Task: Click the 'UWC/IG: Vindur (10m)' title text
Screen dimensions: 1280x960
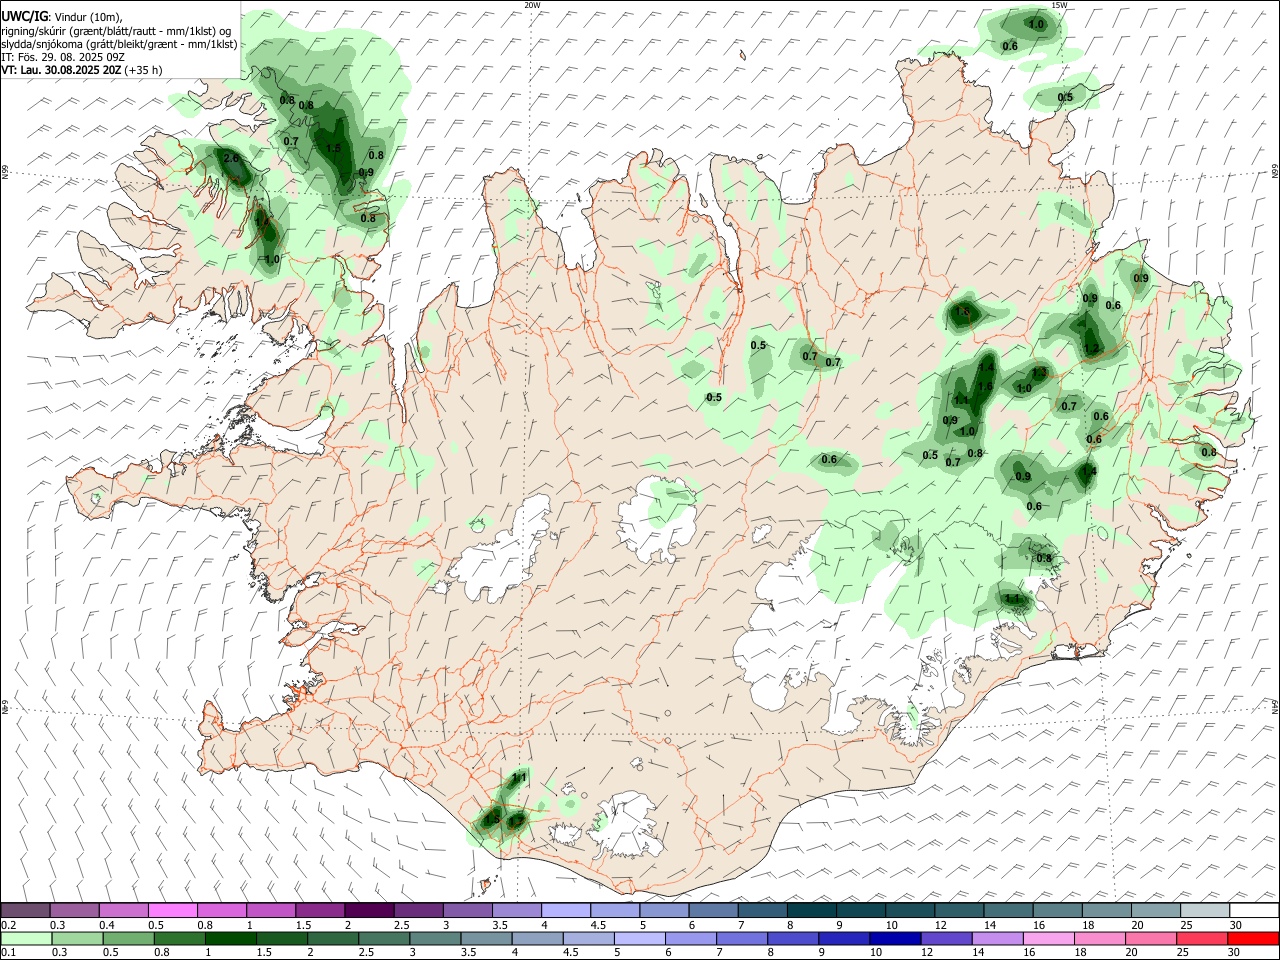Action: pos(61,17)
